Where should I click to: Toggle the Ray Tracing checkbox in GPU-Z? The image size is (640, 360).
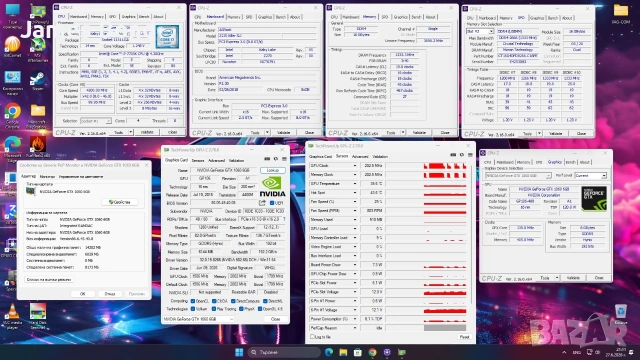click(x=214, y=309)
